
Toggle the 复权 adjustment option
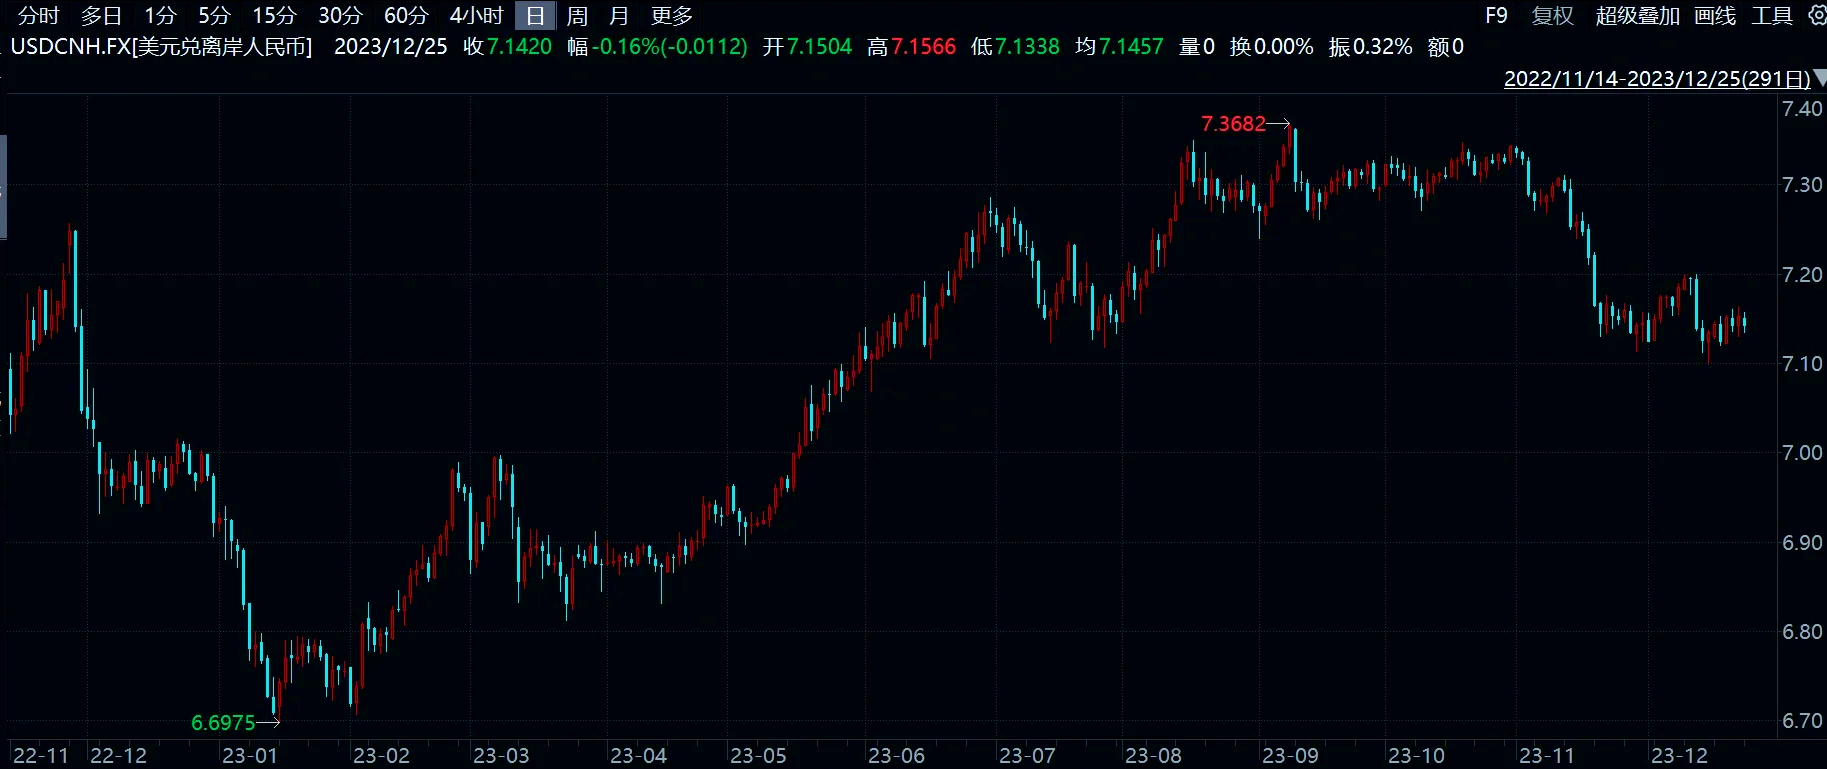(1552, 16)
